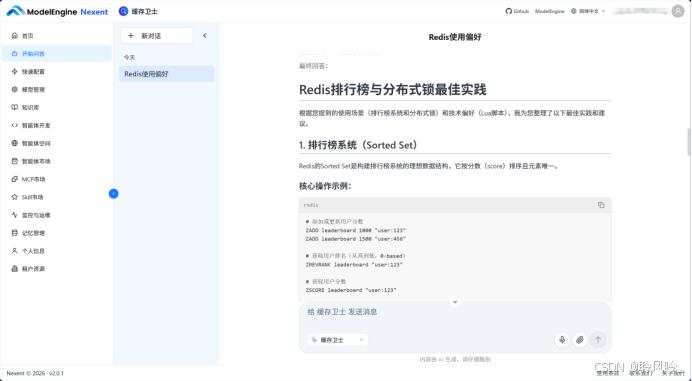Select 开始问答 in the sidebar
Viewport: 692px width, 381px height.
[x=56, y=54]
